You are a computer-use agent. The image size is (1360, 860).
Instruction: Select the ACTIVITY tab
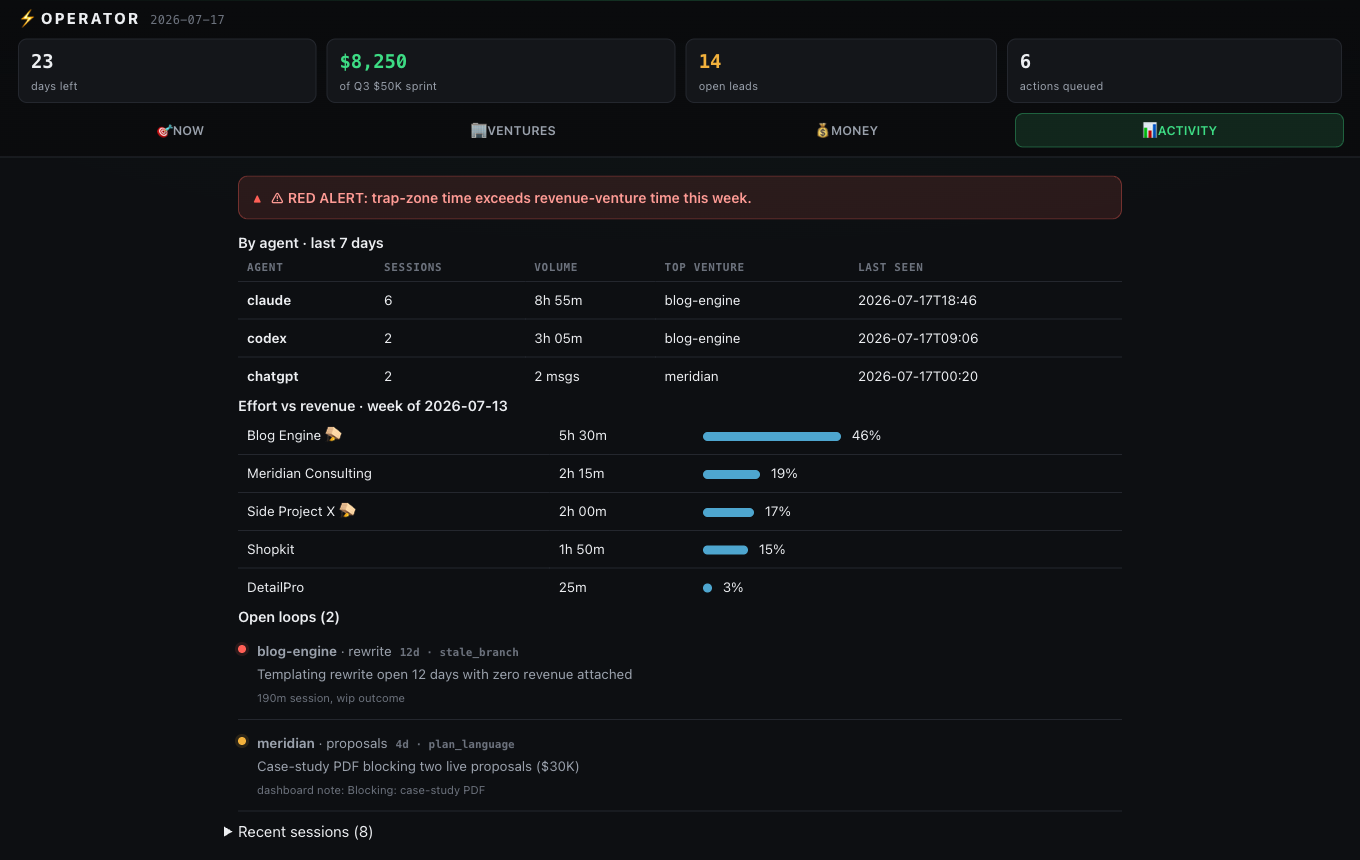pyautogui.click(x=1179, y=130)
